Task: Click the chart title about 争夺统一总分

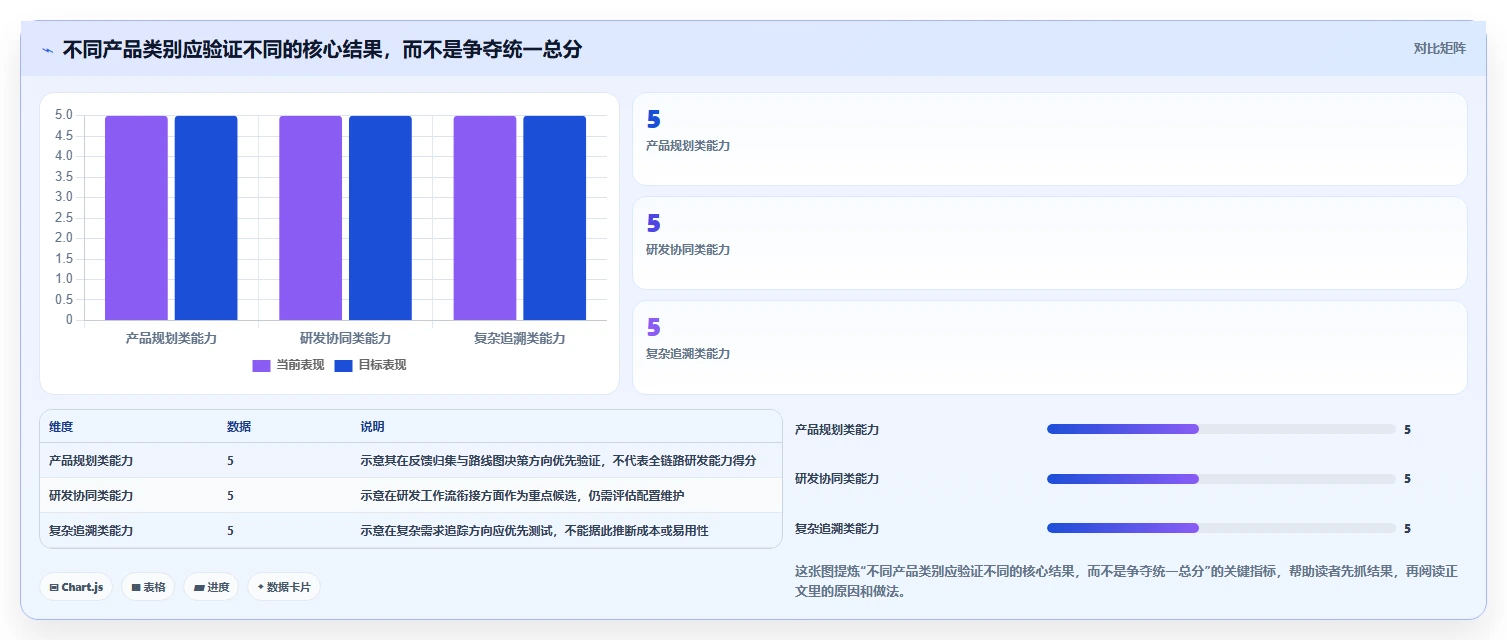Action: (x=322, y=49)
